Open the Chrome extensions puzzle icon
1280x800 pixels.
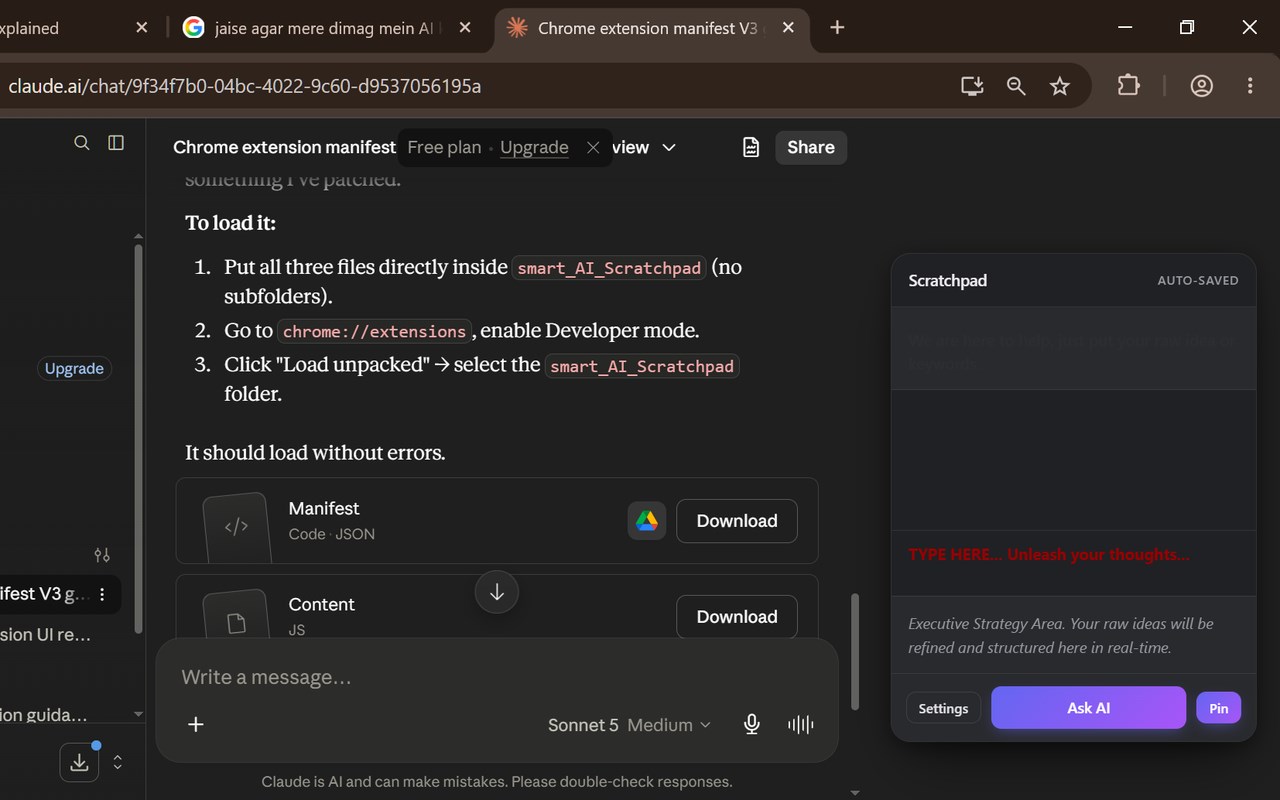point(1129,86)
